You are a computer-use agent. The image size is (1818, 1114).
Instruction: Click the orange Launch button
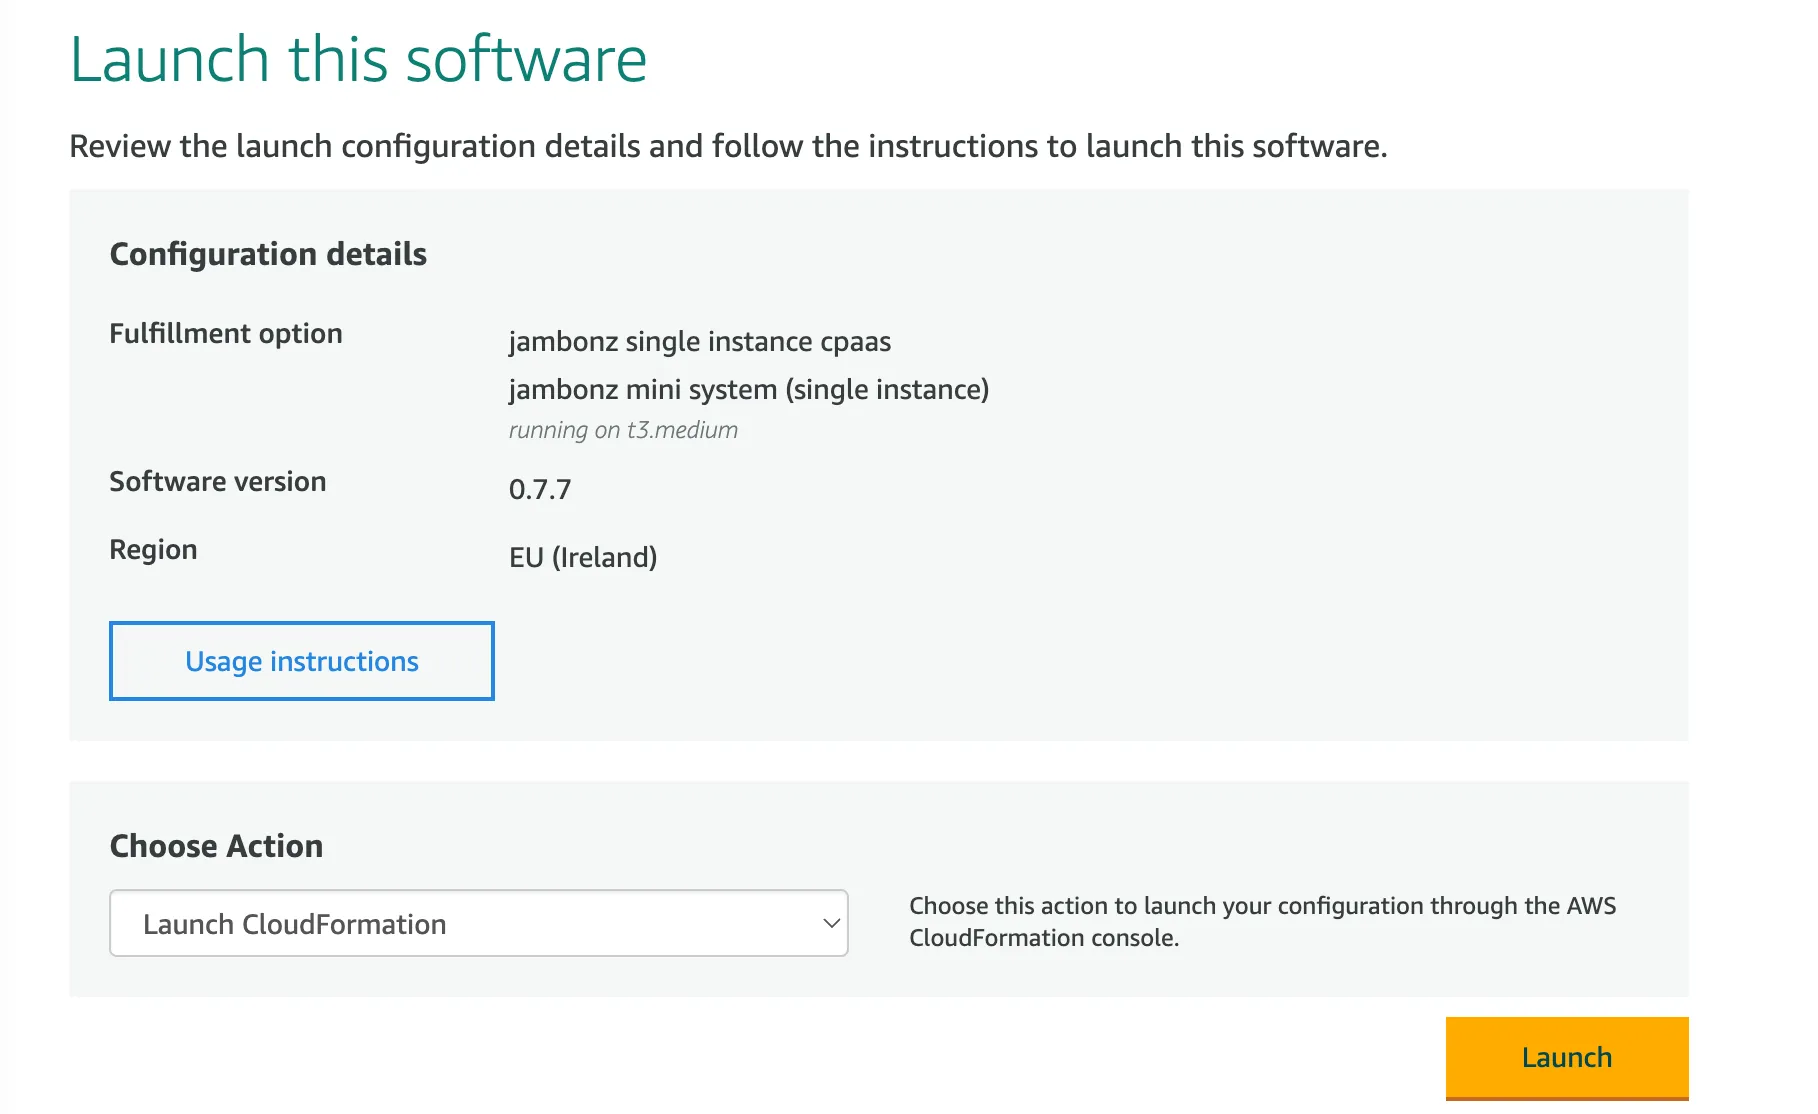coord(1567,1058)
